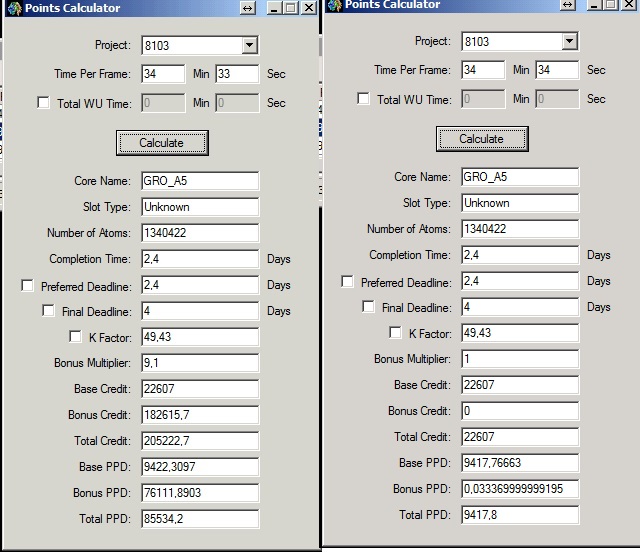Maximize the right Points Calculator window
640x552 pixels.
tap(611, 4)
